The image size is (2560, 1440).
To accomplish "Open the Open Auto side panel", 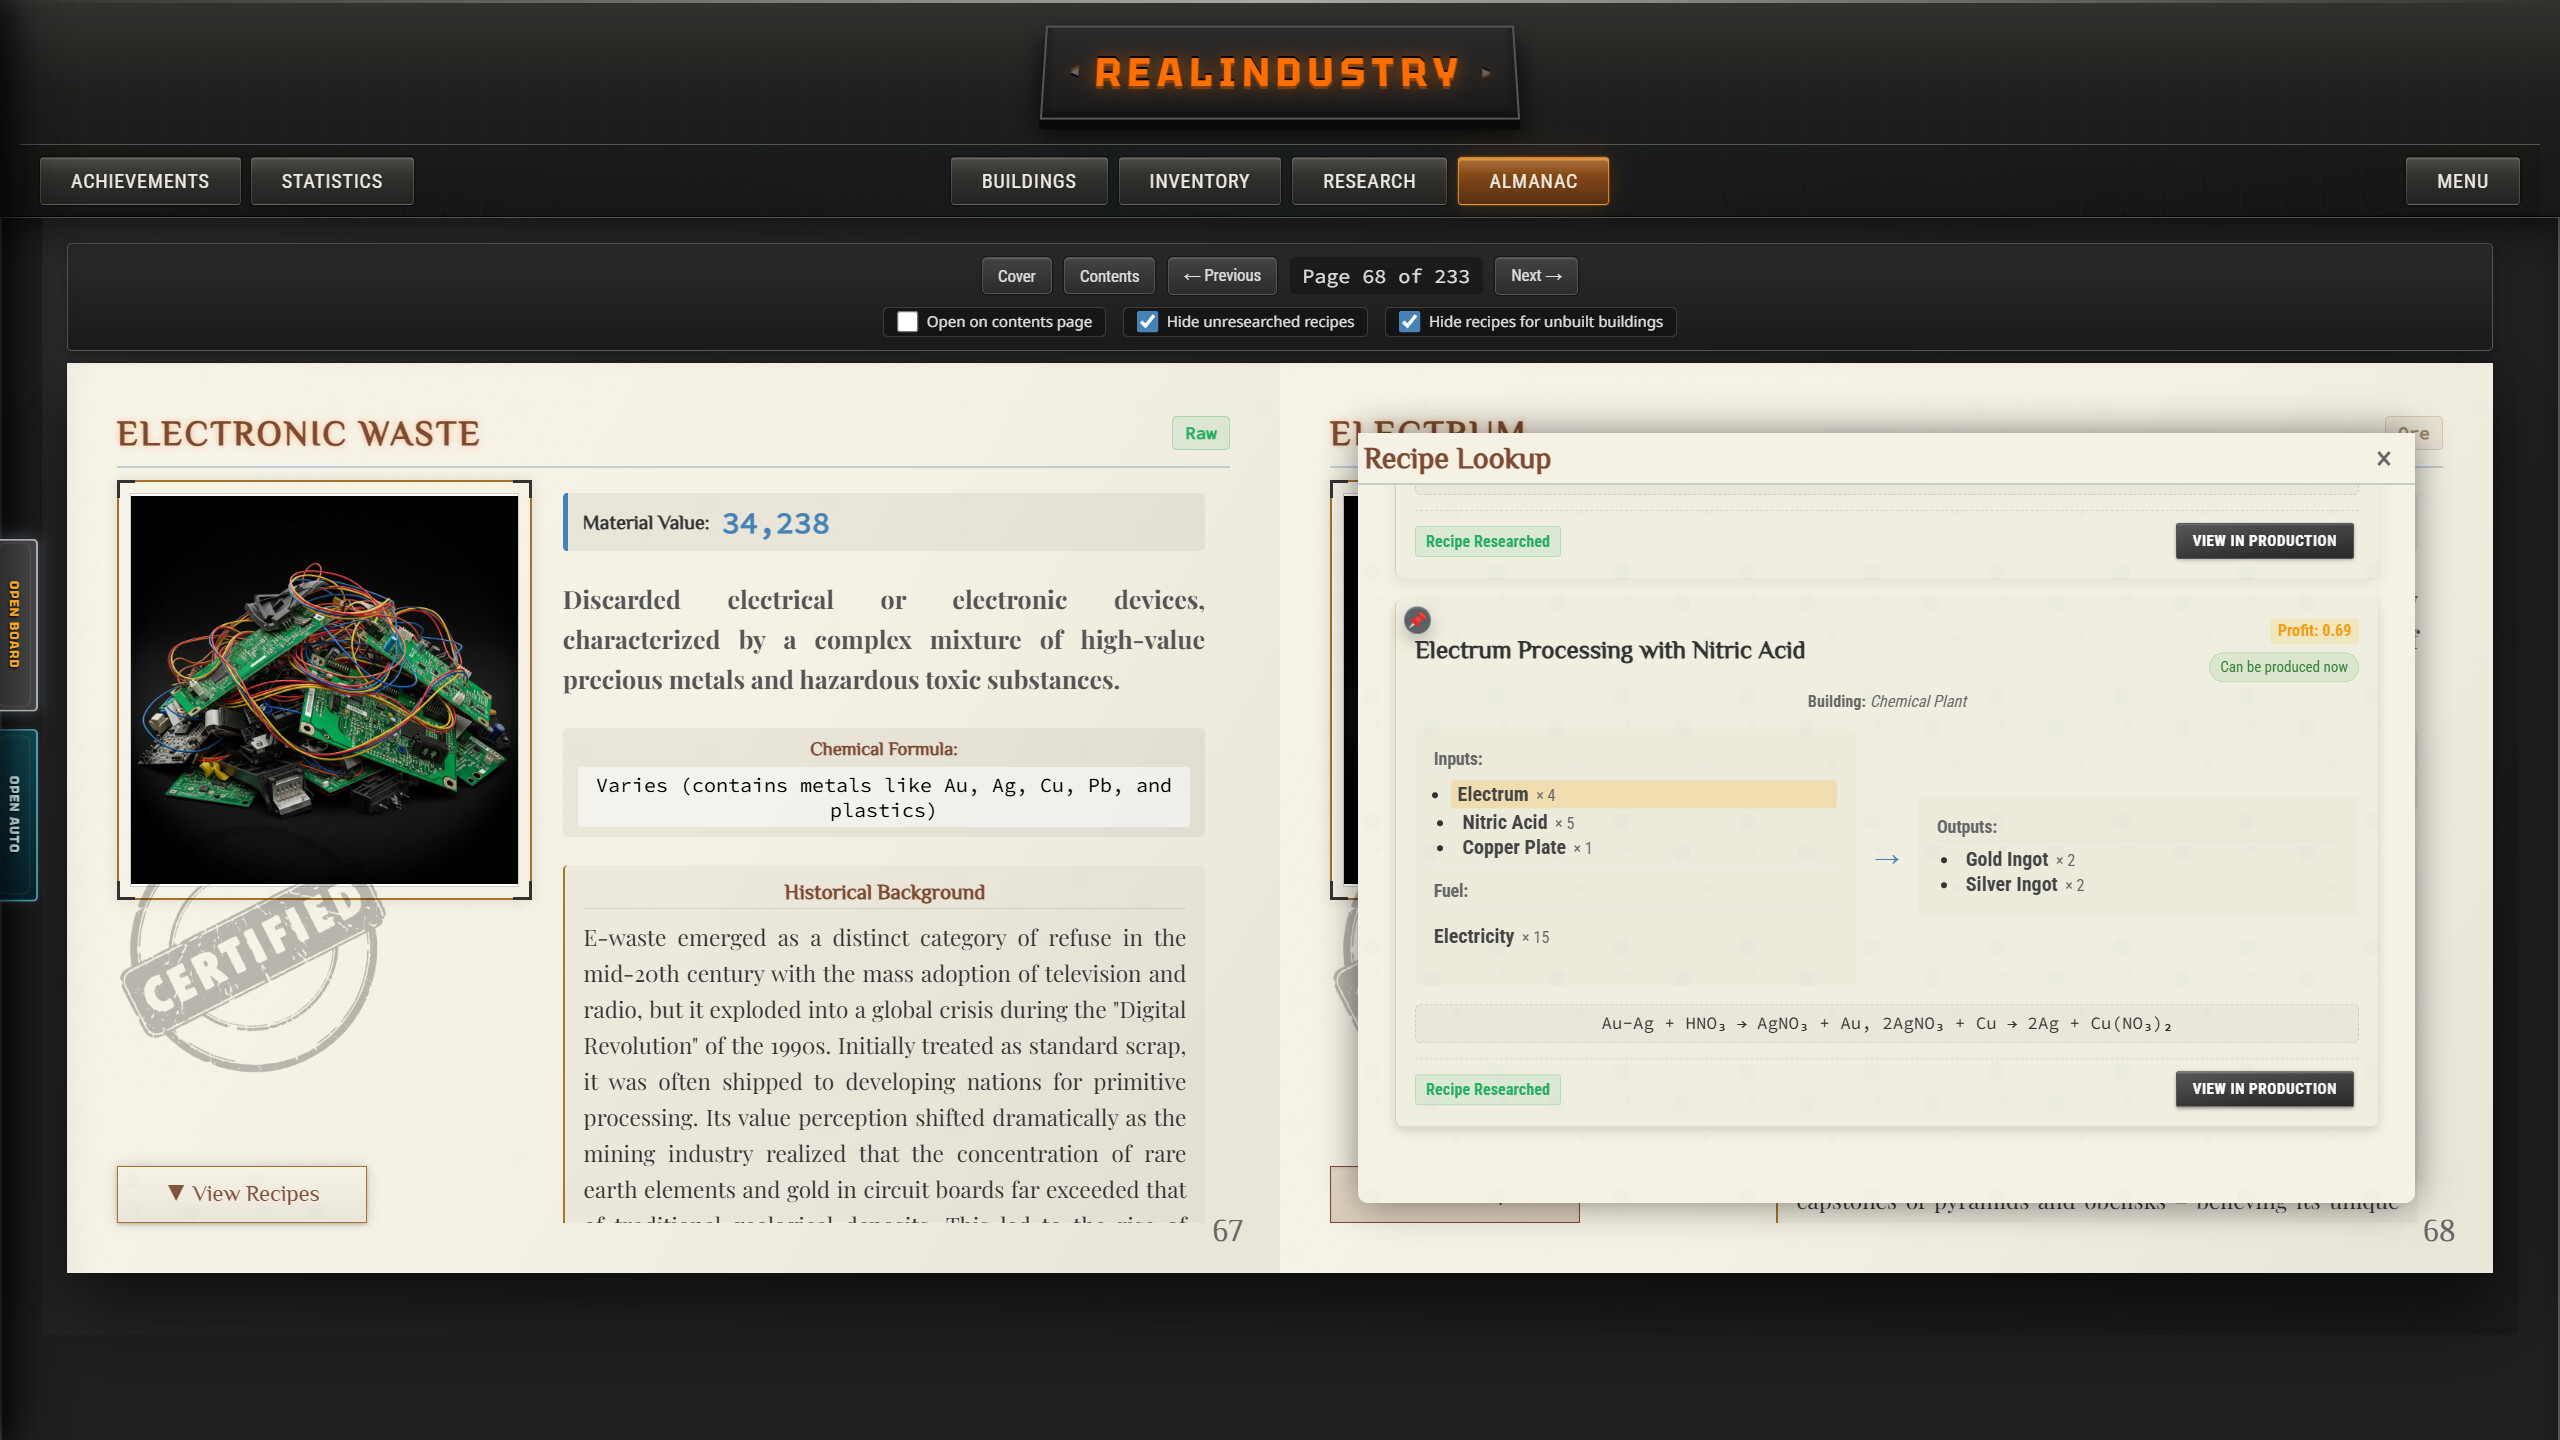I will click(17, 815).
